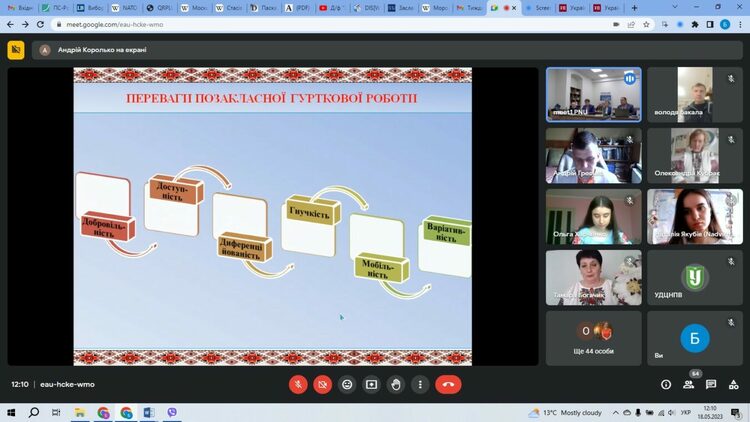
Task: Leave the call with the red hang-up button
Action: pos(448,384)
